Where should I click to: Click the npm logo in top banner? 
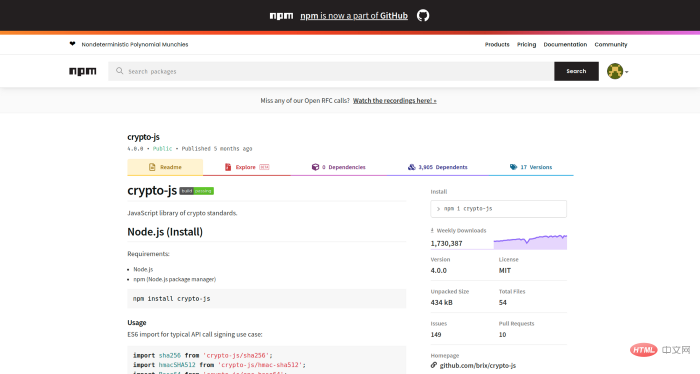coord(281,16)
